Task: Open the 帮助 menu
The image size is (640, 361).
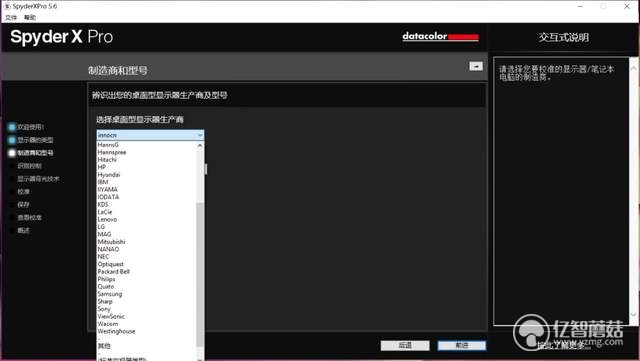Action: [x=30, y=18]
